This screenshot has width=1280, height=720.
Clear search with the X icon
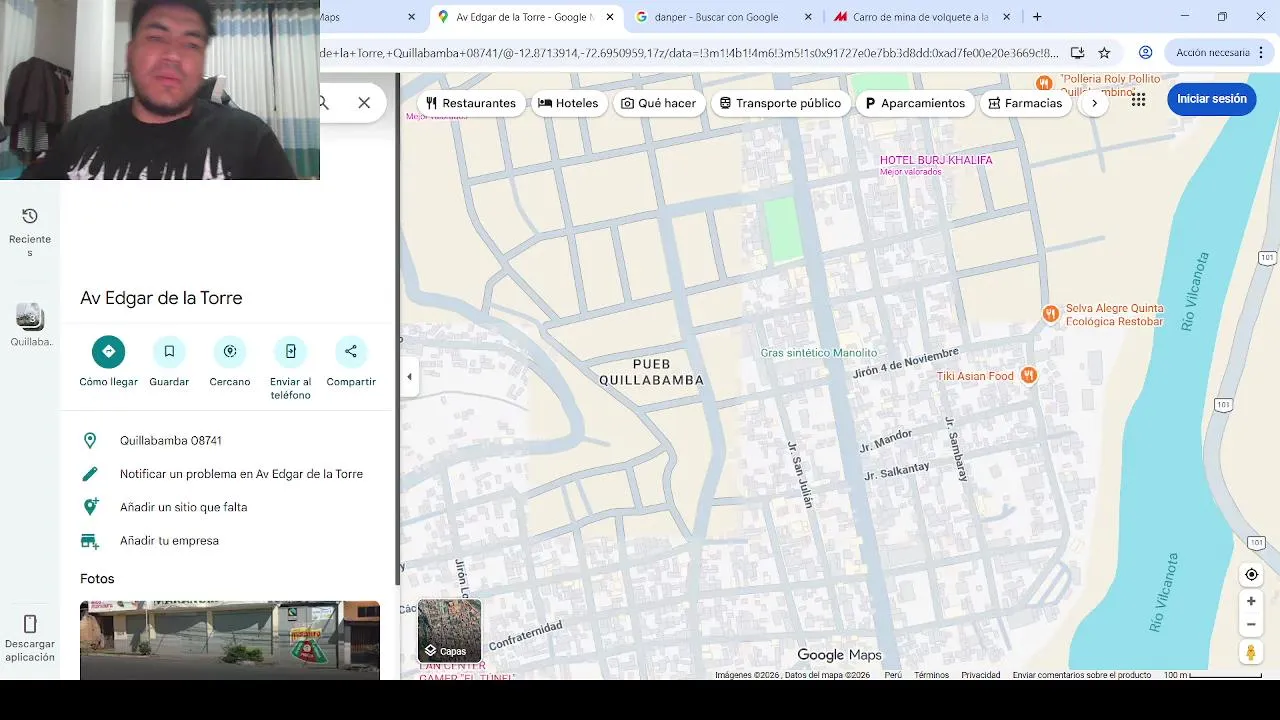pos(364,103)
